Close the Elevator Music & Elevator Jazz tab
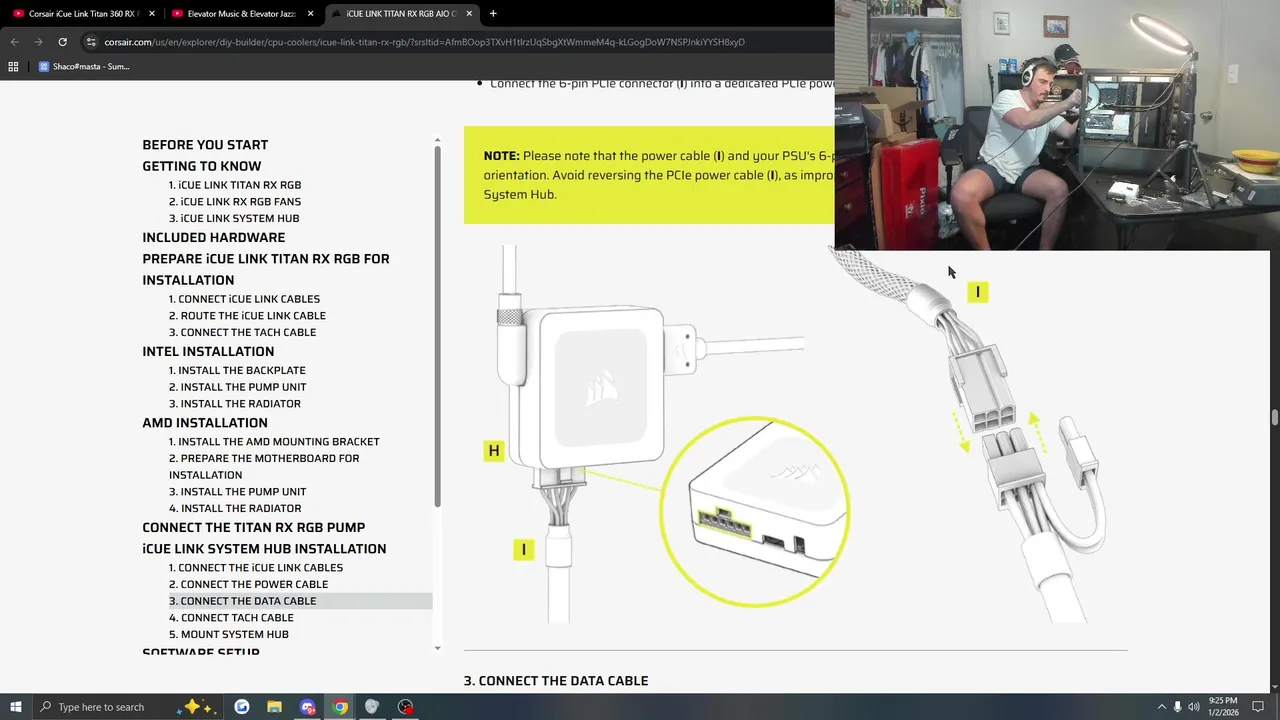Image resolution: width=1280 pixels, height=720 pixels. click(x=311, y=14)
